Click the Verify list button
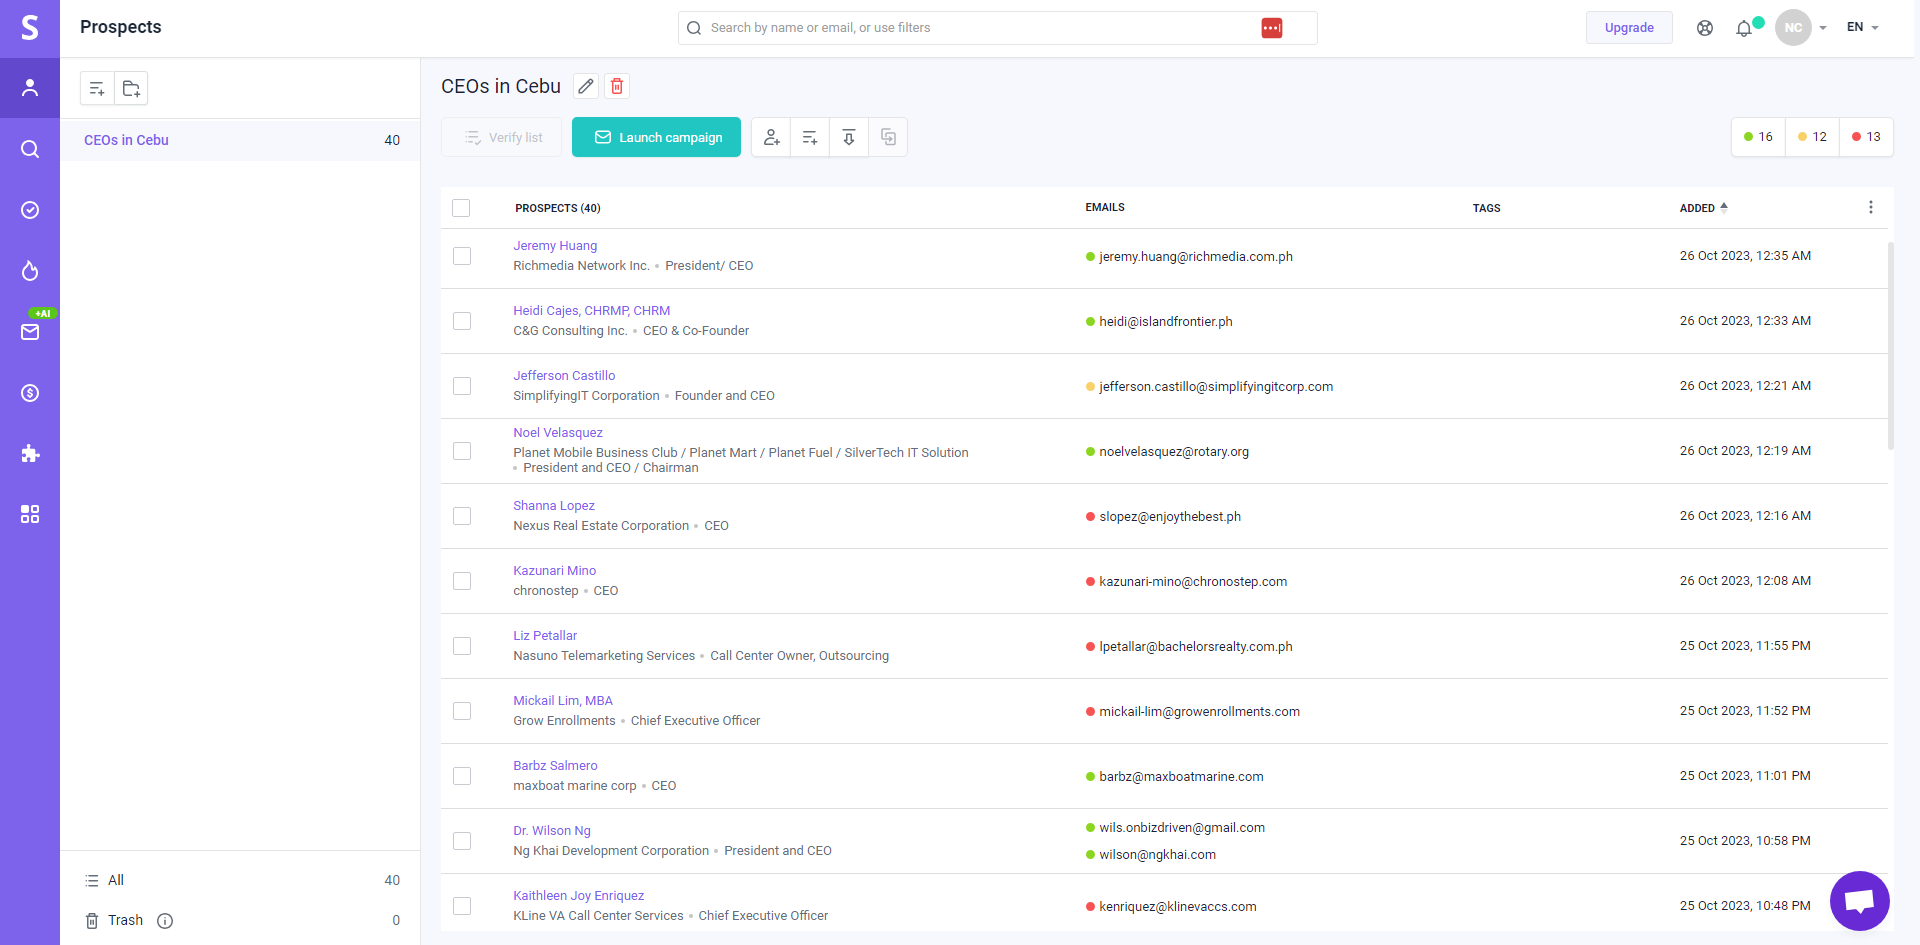Image resolution: width=1920 pixels, height=945 pixels. tap(502, 137)
